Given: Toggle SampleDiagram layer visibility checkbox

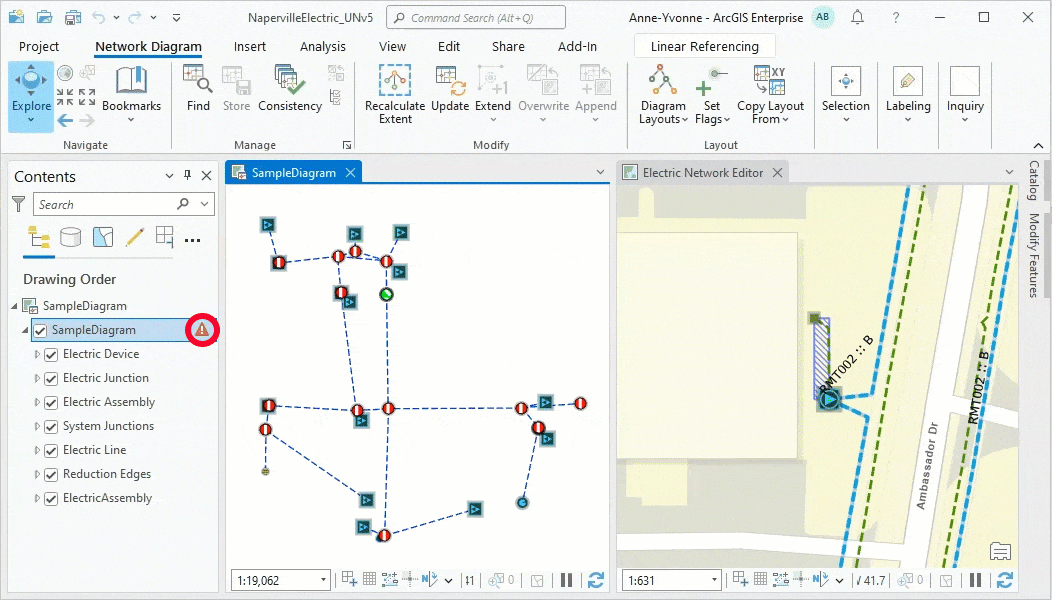Looking at the screenshot, I should click(x=40, y=330).
